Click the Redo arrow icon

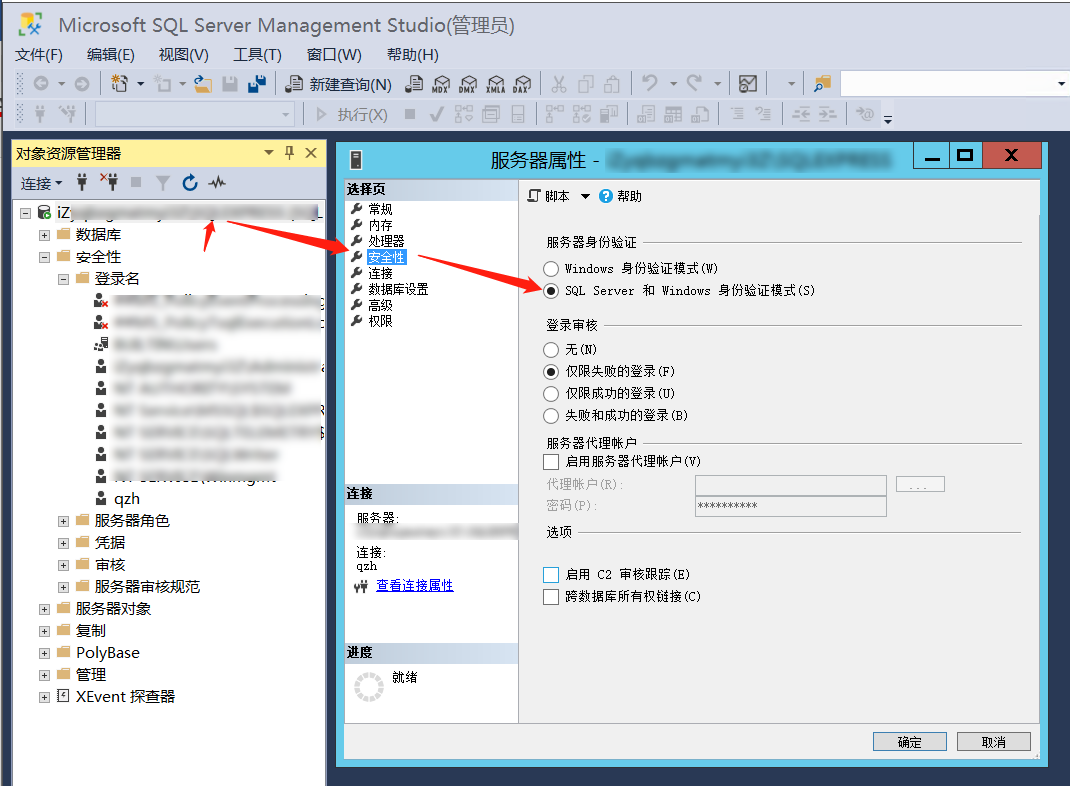694,83
